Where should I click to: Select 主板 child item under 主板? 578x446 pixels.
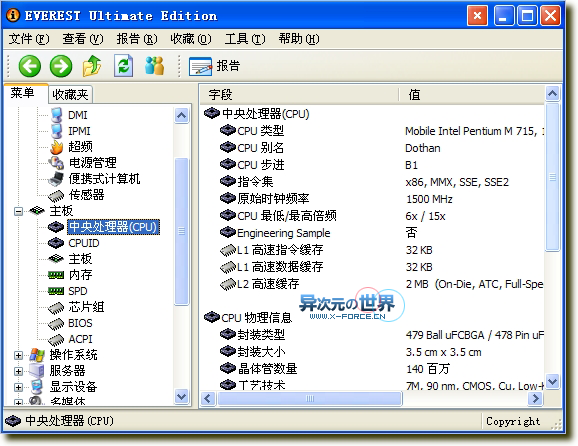[x=80, y=259]
